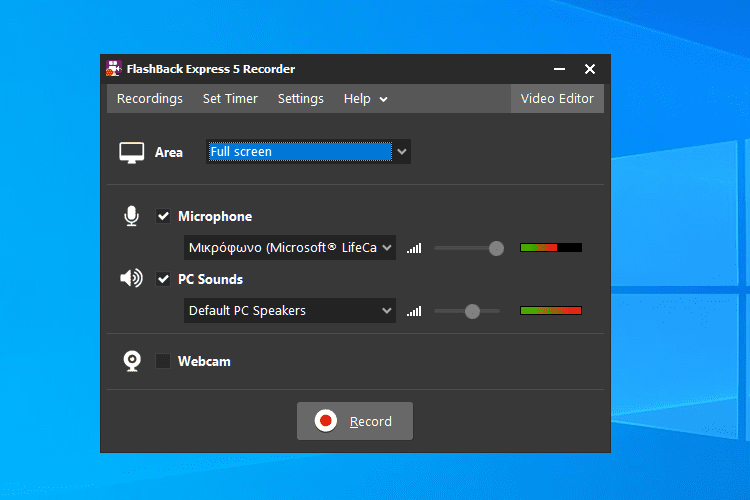Click the red record circle icon
The height and width of the screenshot is (500, 750).
click(326, 421)
